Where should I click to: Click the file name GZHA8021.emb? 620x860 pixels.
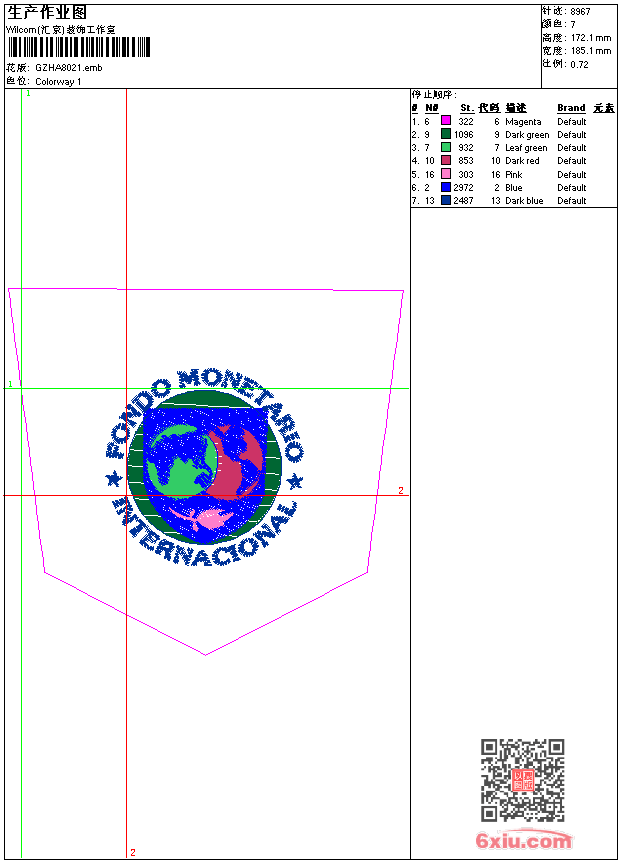tap(69, 68)
